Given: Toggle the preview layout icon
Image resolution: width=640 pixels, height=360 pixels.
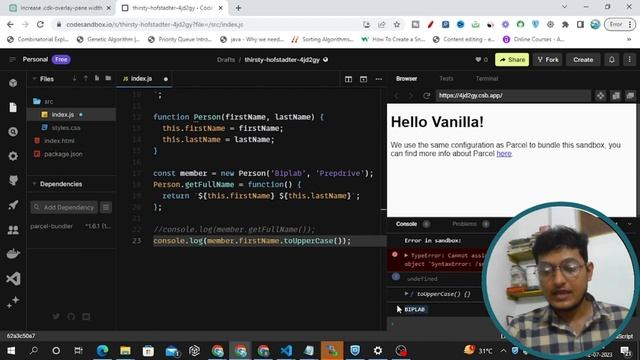Looking at the screenshot, I should click(363, 79).
